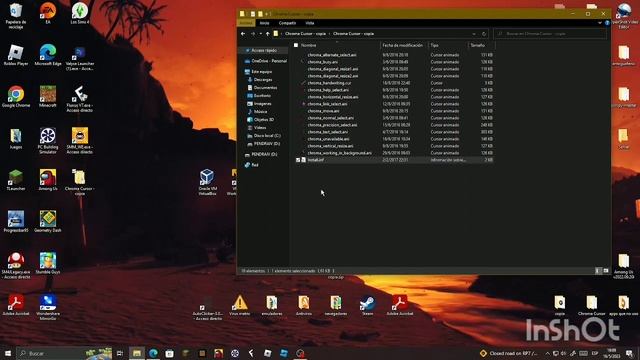Image resolution: width=640 pixels, height=360 pixels.
Task: Open Documentos in the navigation pane
Action: click(262, 88)
